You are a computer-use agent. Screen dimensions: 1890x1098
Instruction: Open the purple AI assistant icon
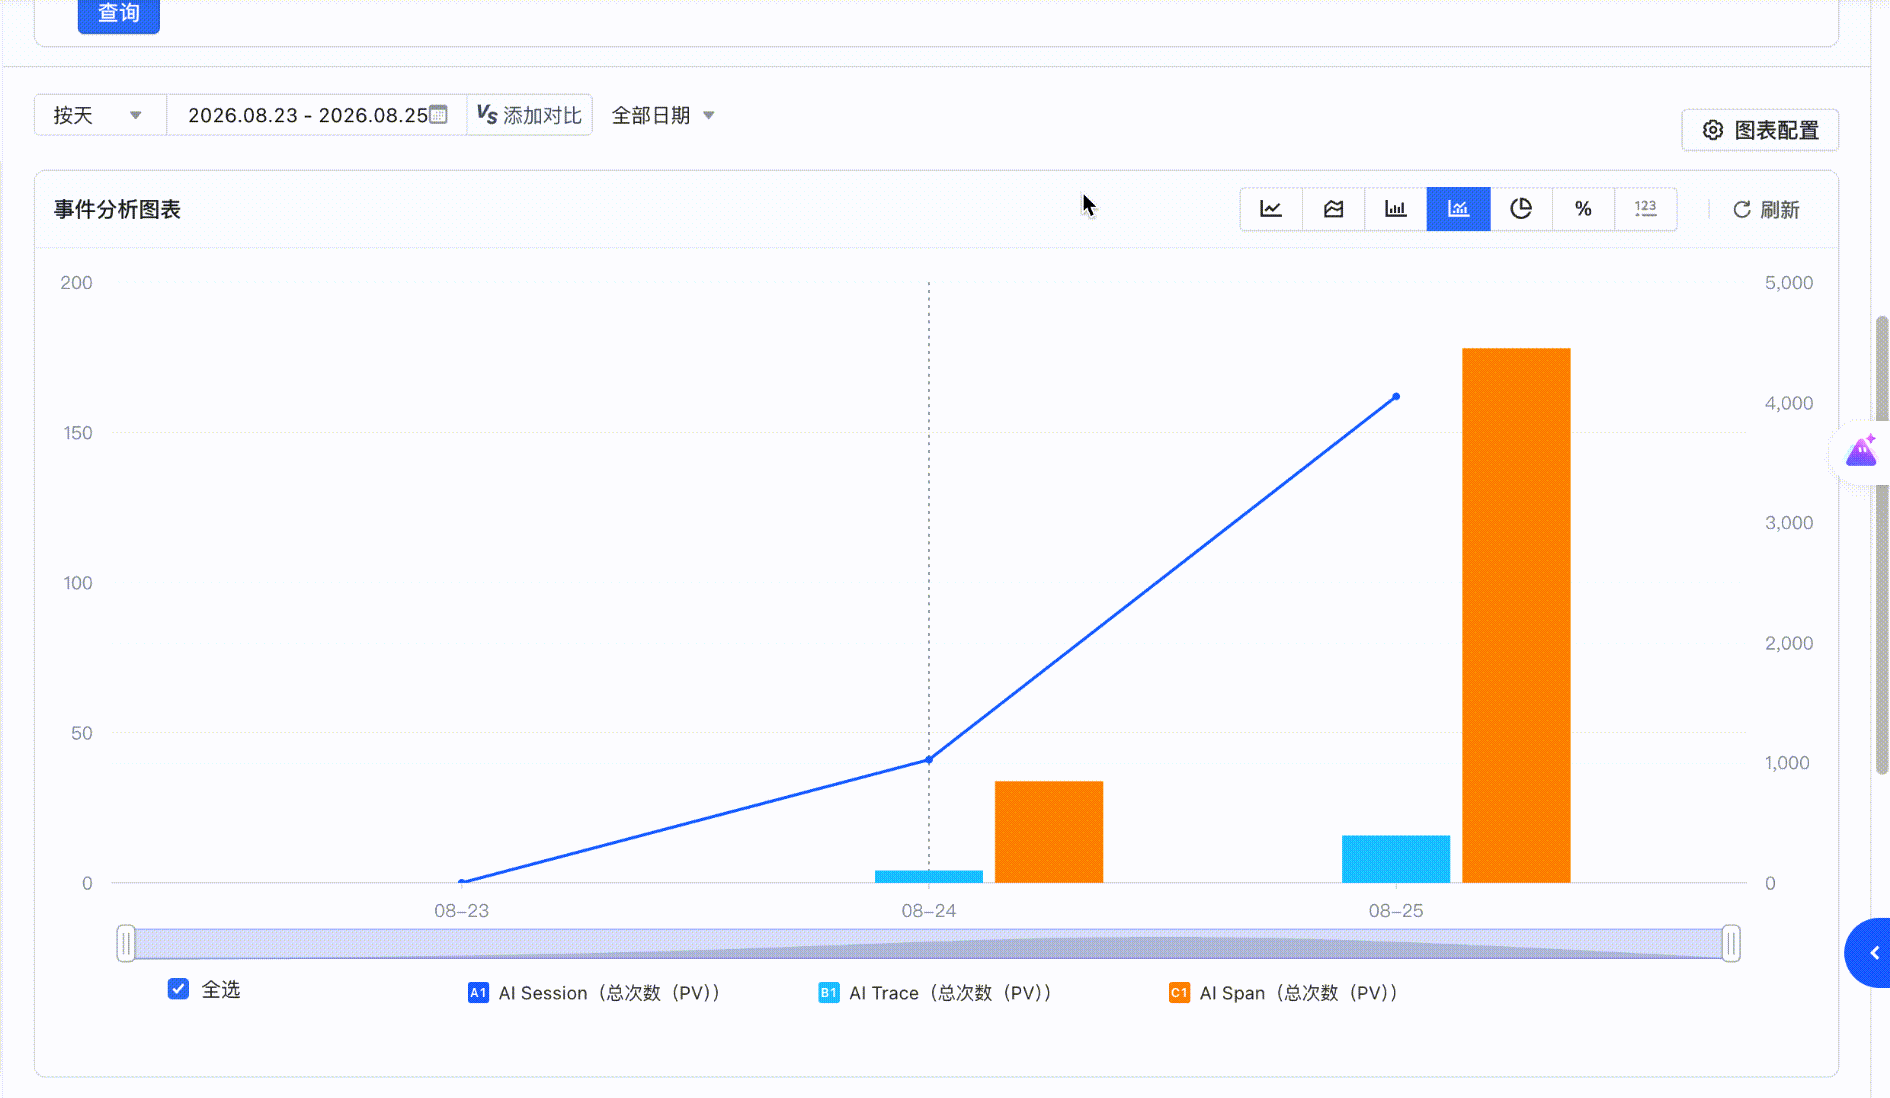pyautogui.click(x=1861, y=452)
